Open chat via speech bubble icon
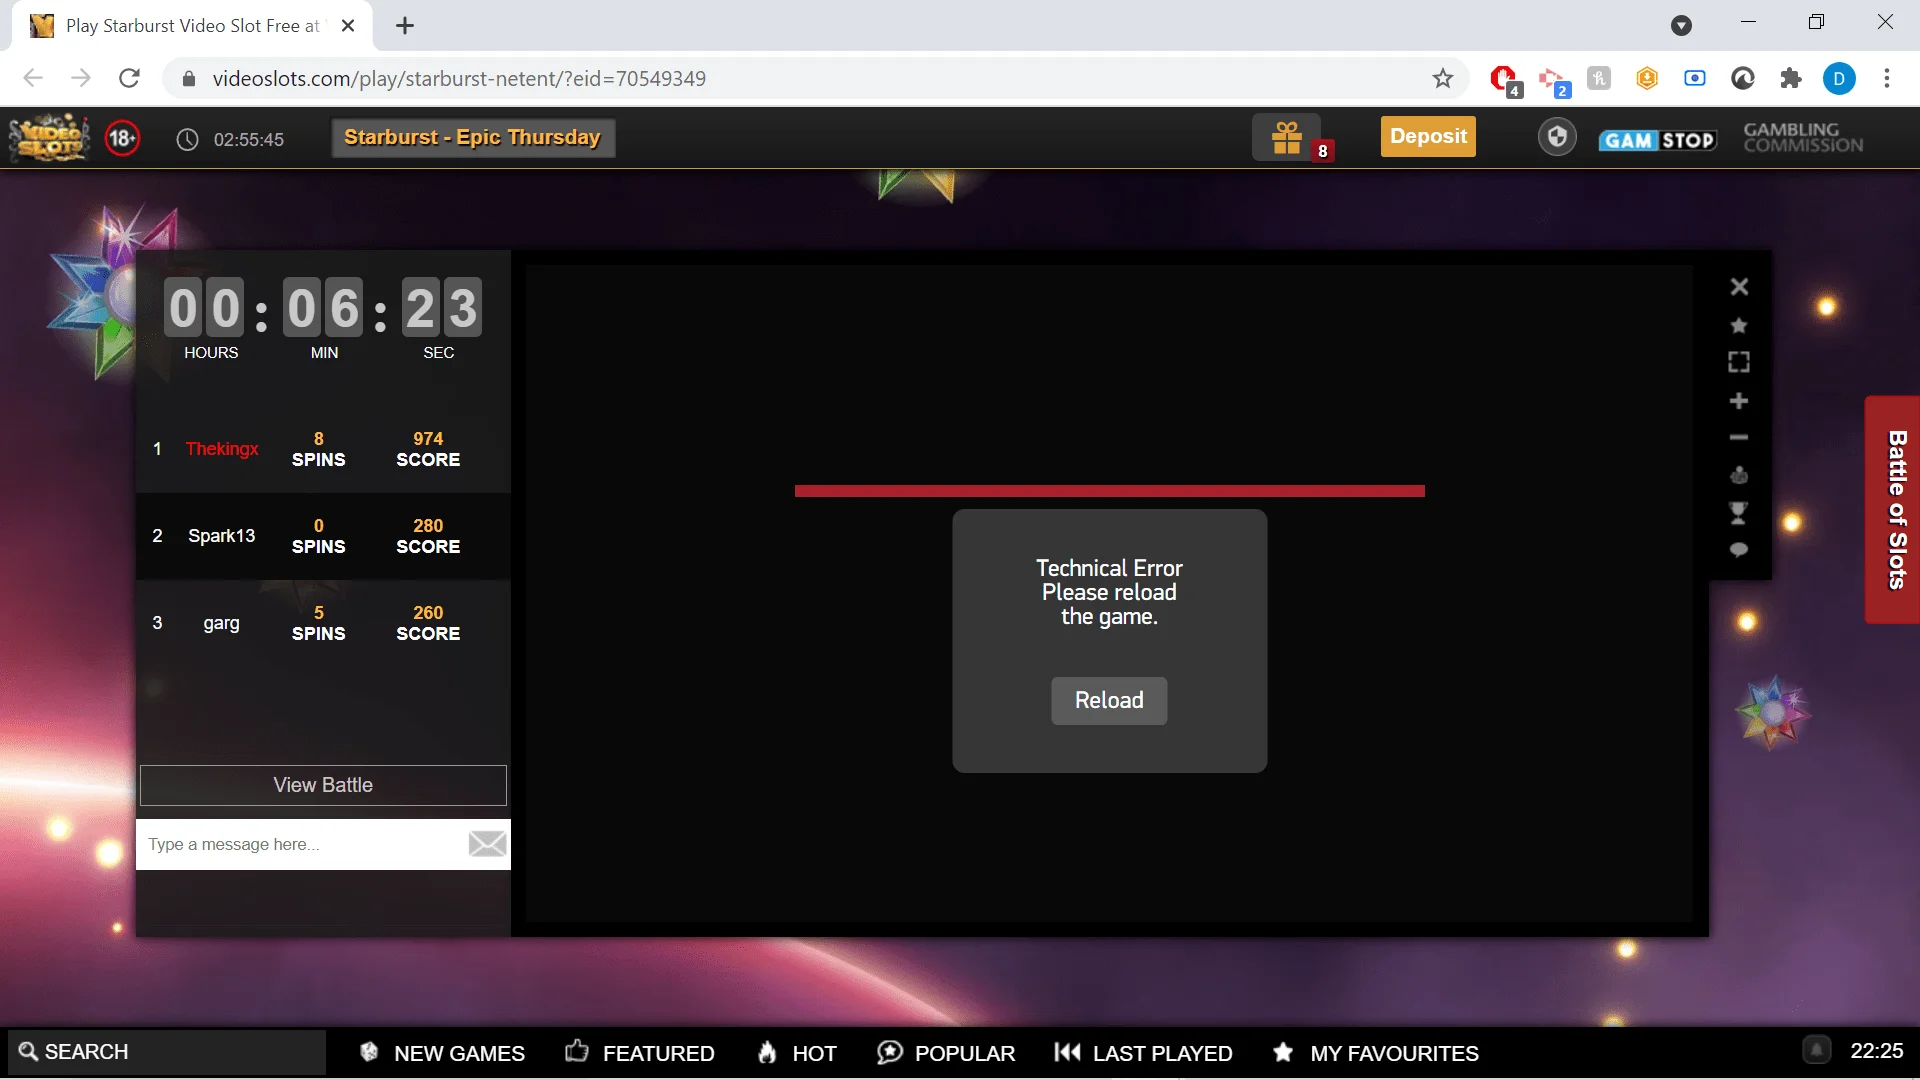 tap(1739, 550)
